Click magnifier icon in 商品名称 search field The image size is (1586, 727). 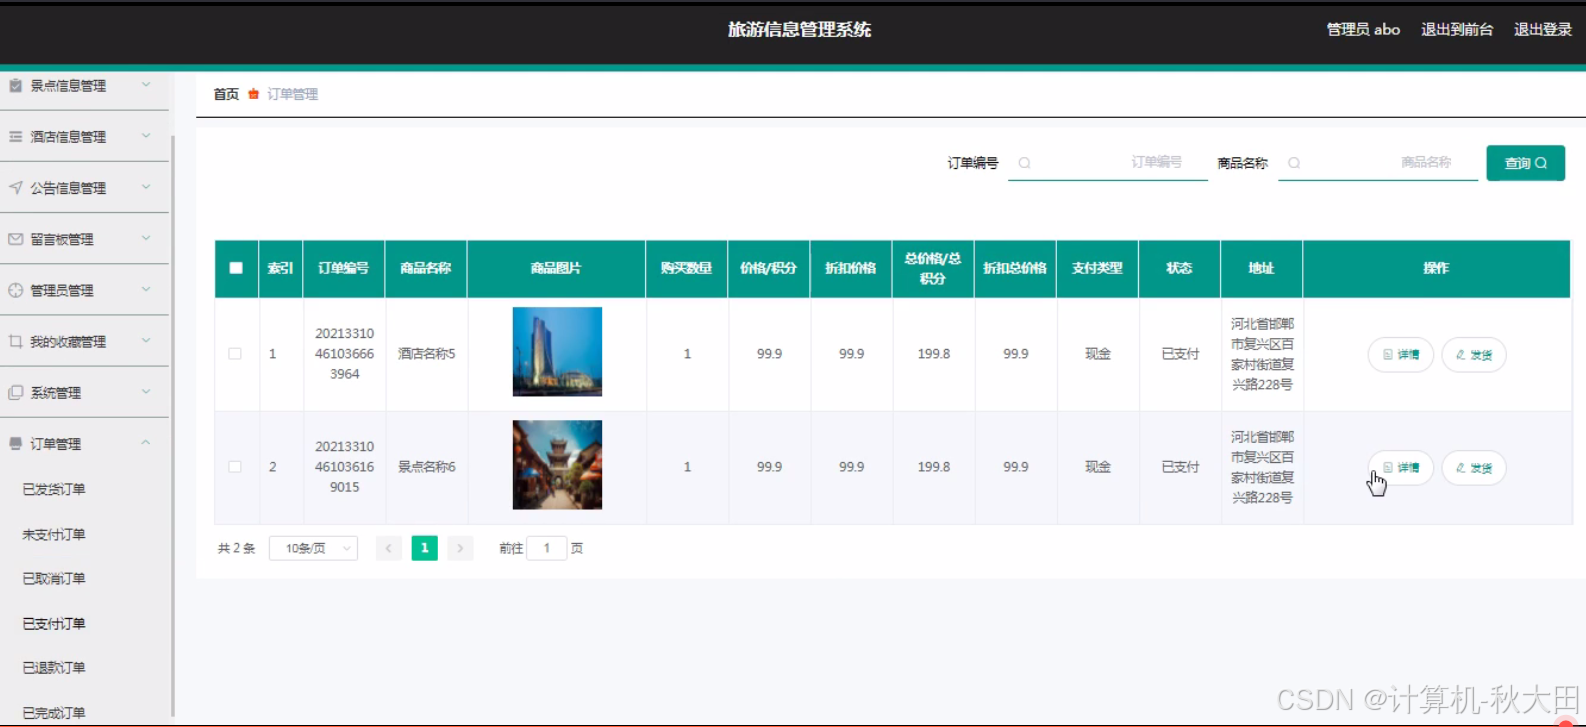[x=1294, y=163]
